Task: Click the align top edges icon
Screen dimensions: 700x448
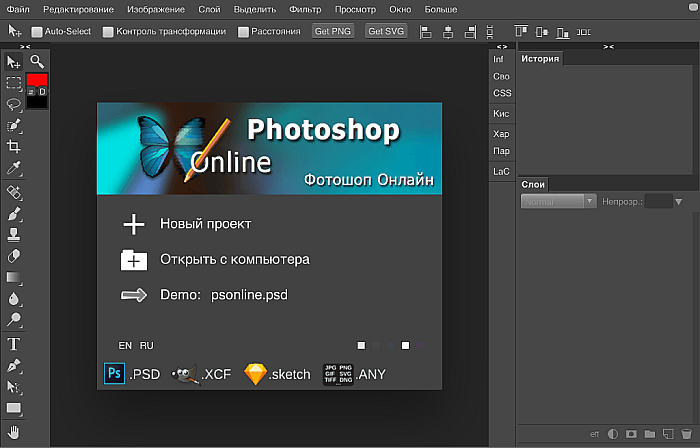Action: (521, 31)
